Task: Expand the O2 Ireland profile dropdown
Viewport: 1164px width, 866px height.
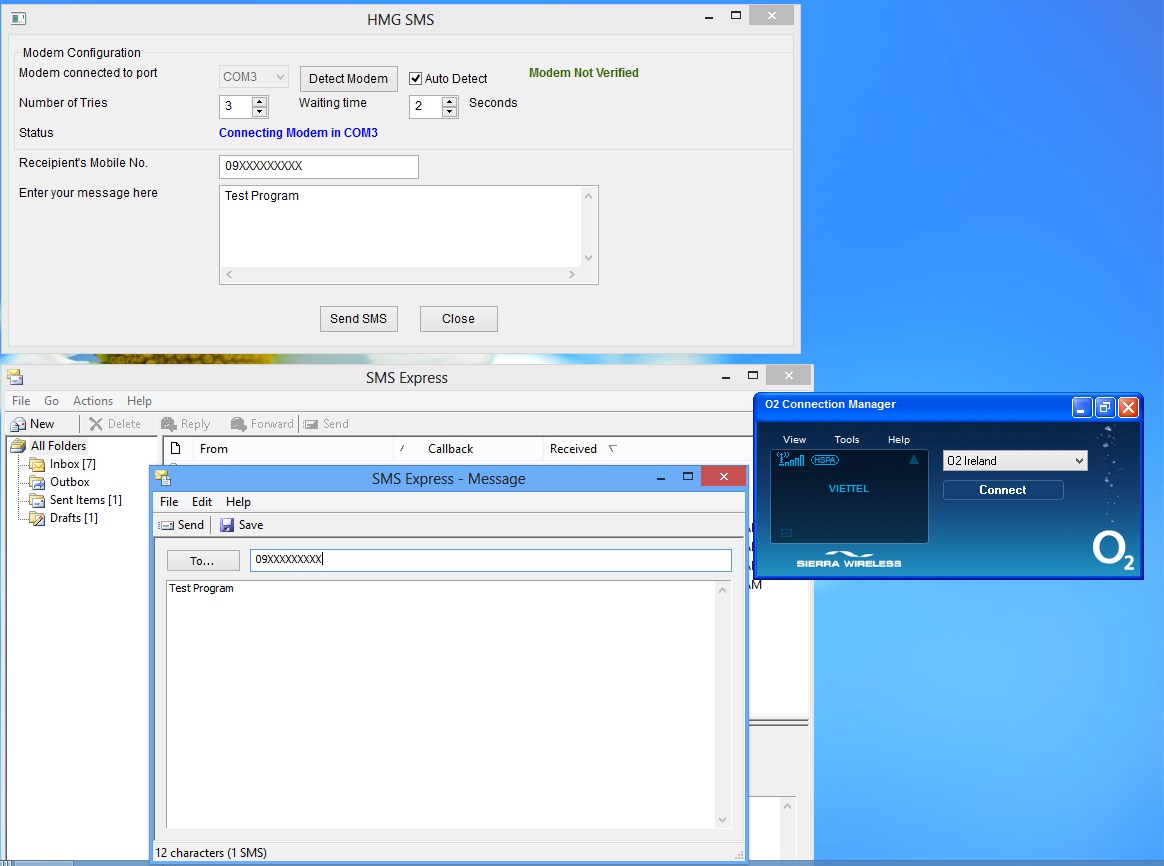Action: pos(1077,461)
